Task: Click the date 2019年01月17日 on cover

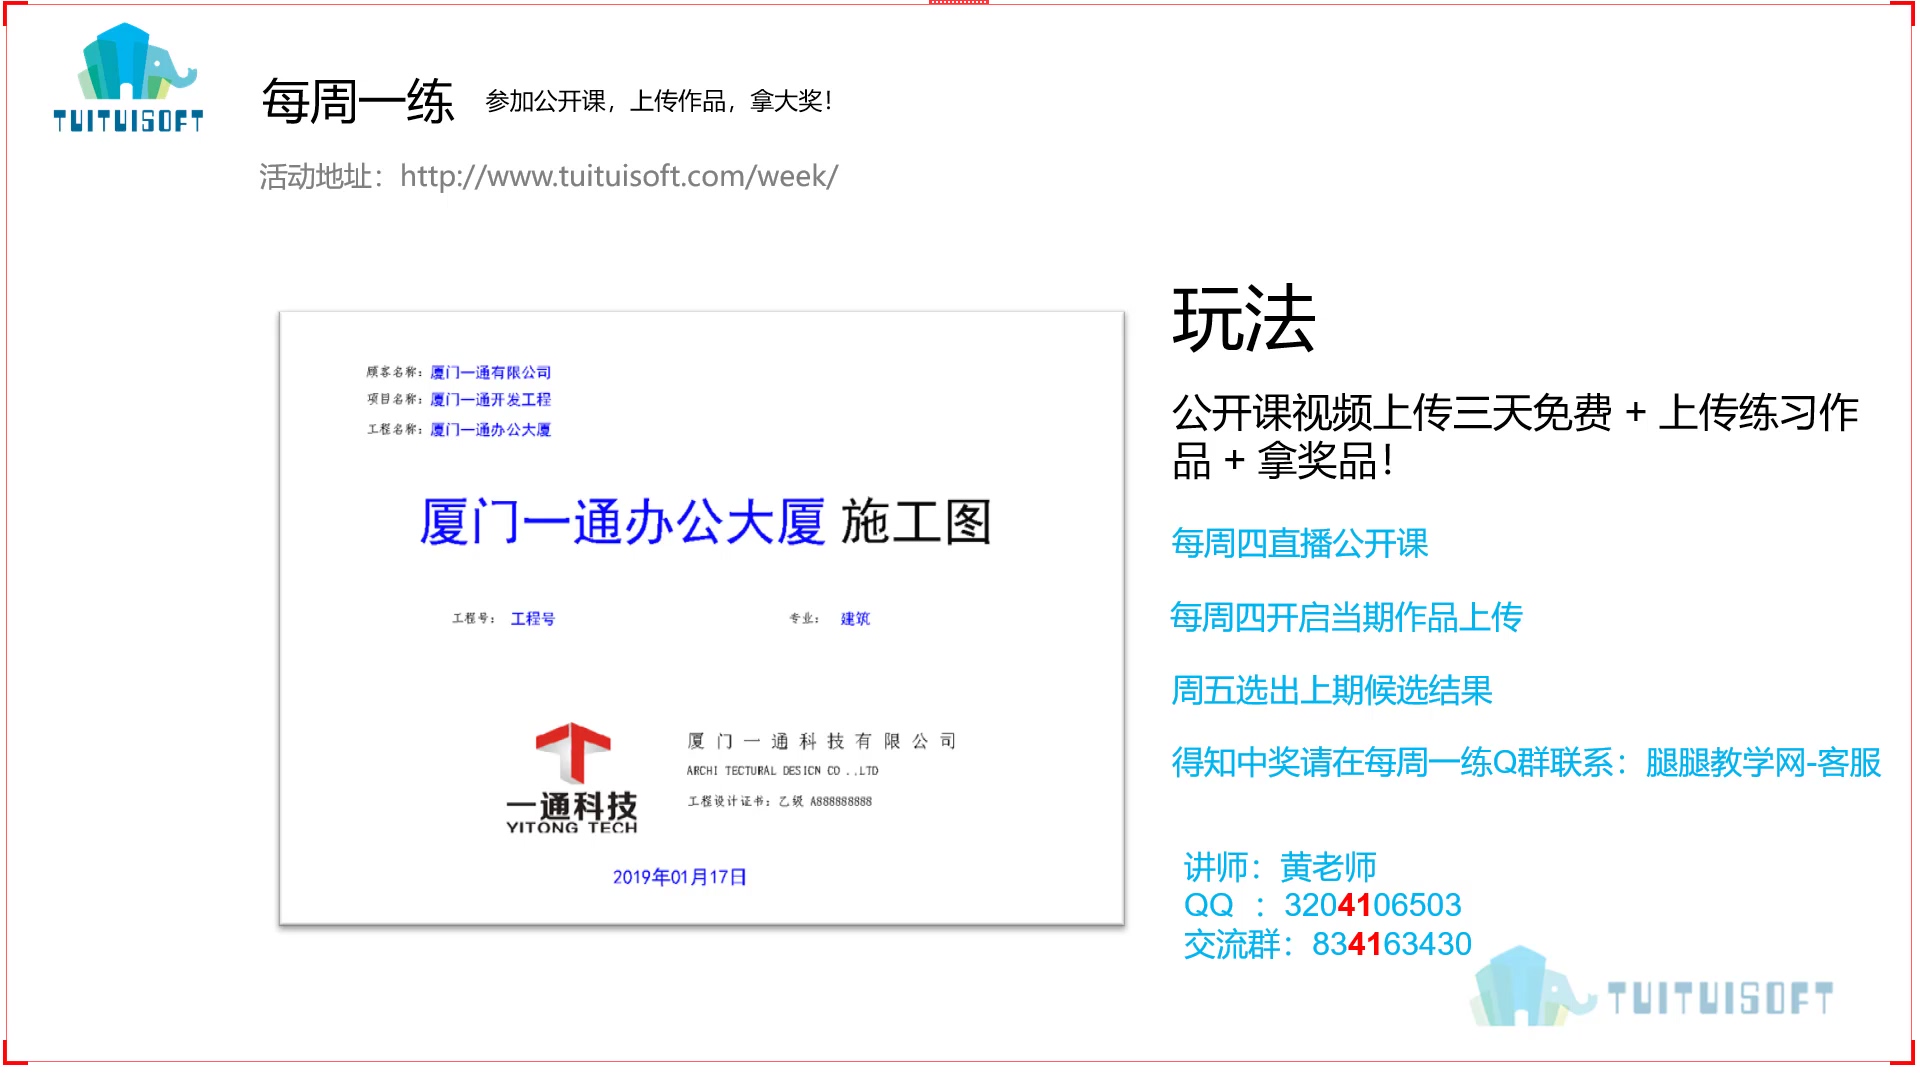Action: coord(680,877)
